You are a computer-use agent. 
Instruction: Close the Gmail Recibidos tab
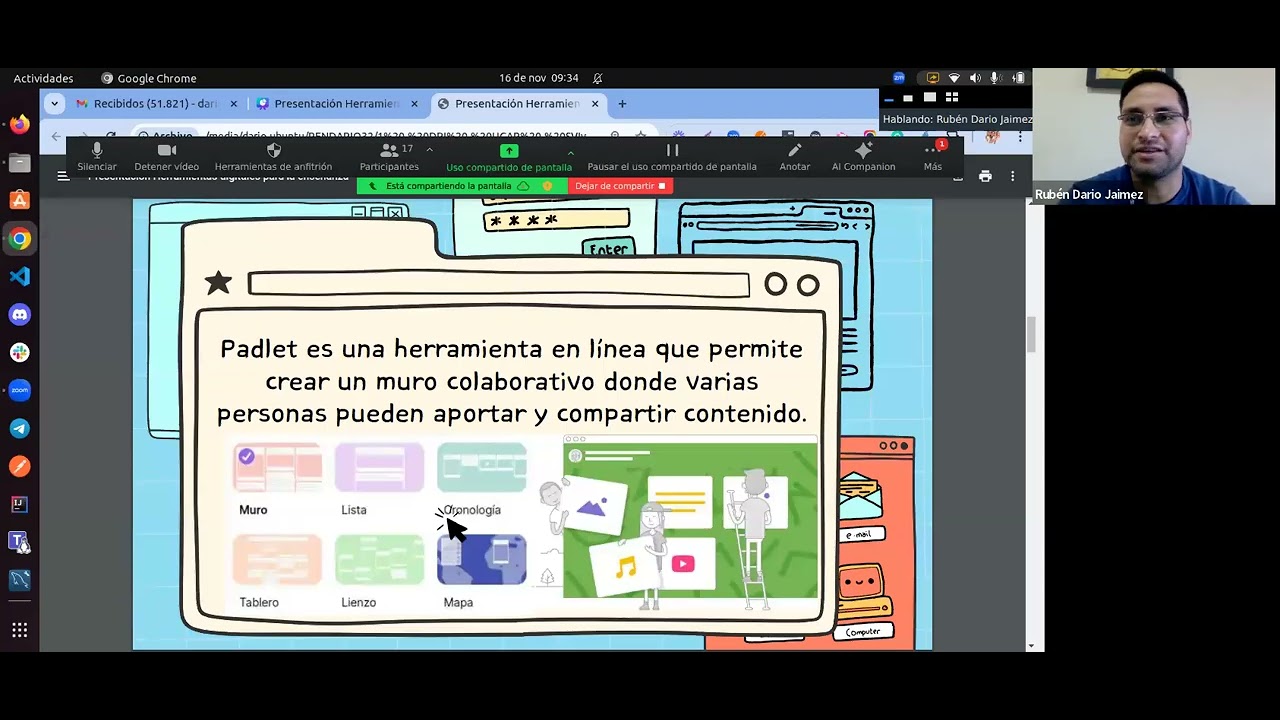[x=234, y=103]
